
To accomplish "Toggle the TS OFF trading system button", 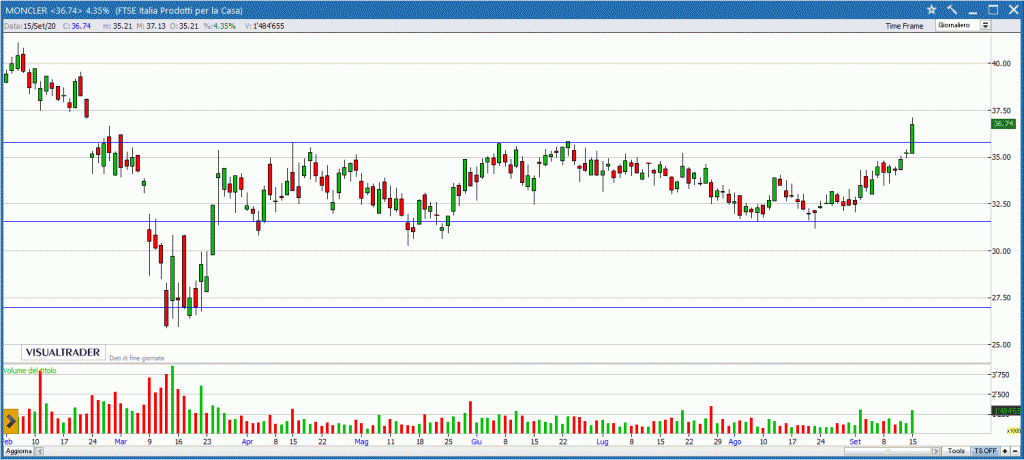I will [985, 451].
